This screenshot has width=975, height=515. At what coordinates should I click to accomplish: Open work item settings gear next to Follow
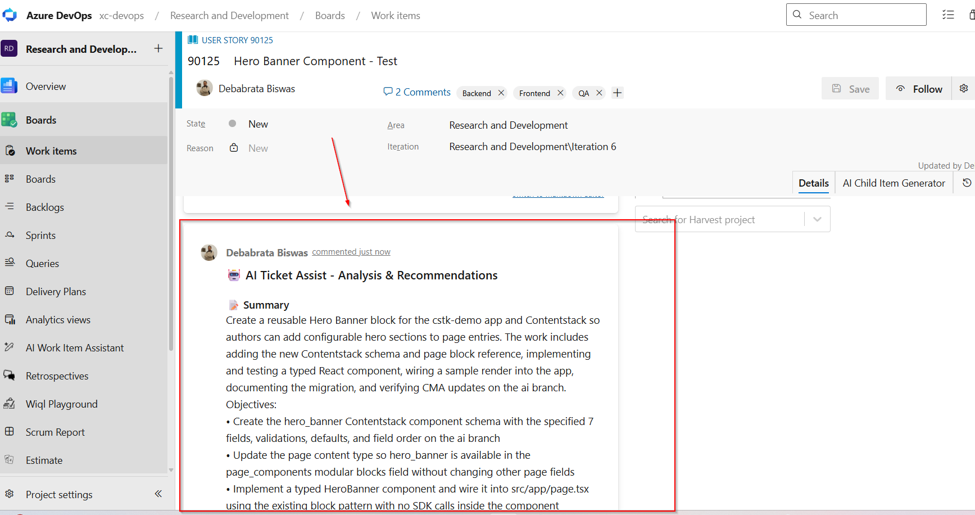(963, 88)
